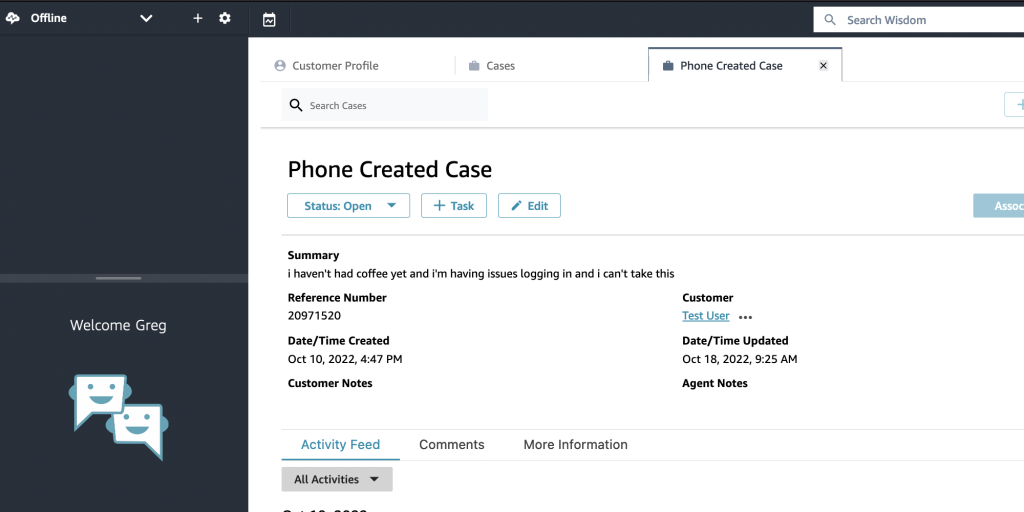Add a new Task to case
Screen dimensions: 1024x512
pyautogui.click(x=453, y=206)
